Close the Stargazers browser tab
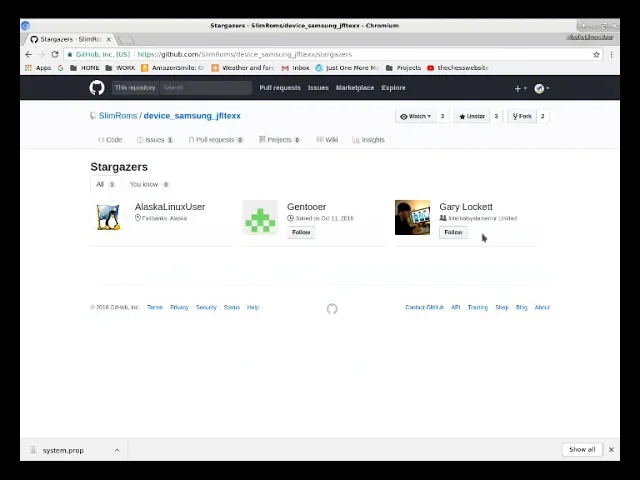 [109, 39]
